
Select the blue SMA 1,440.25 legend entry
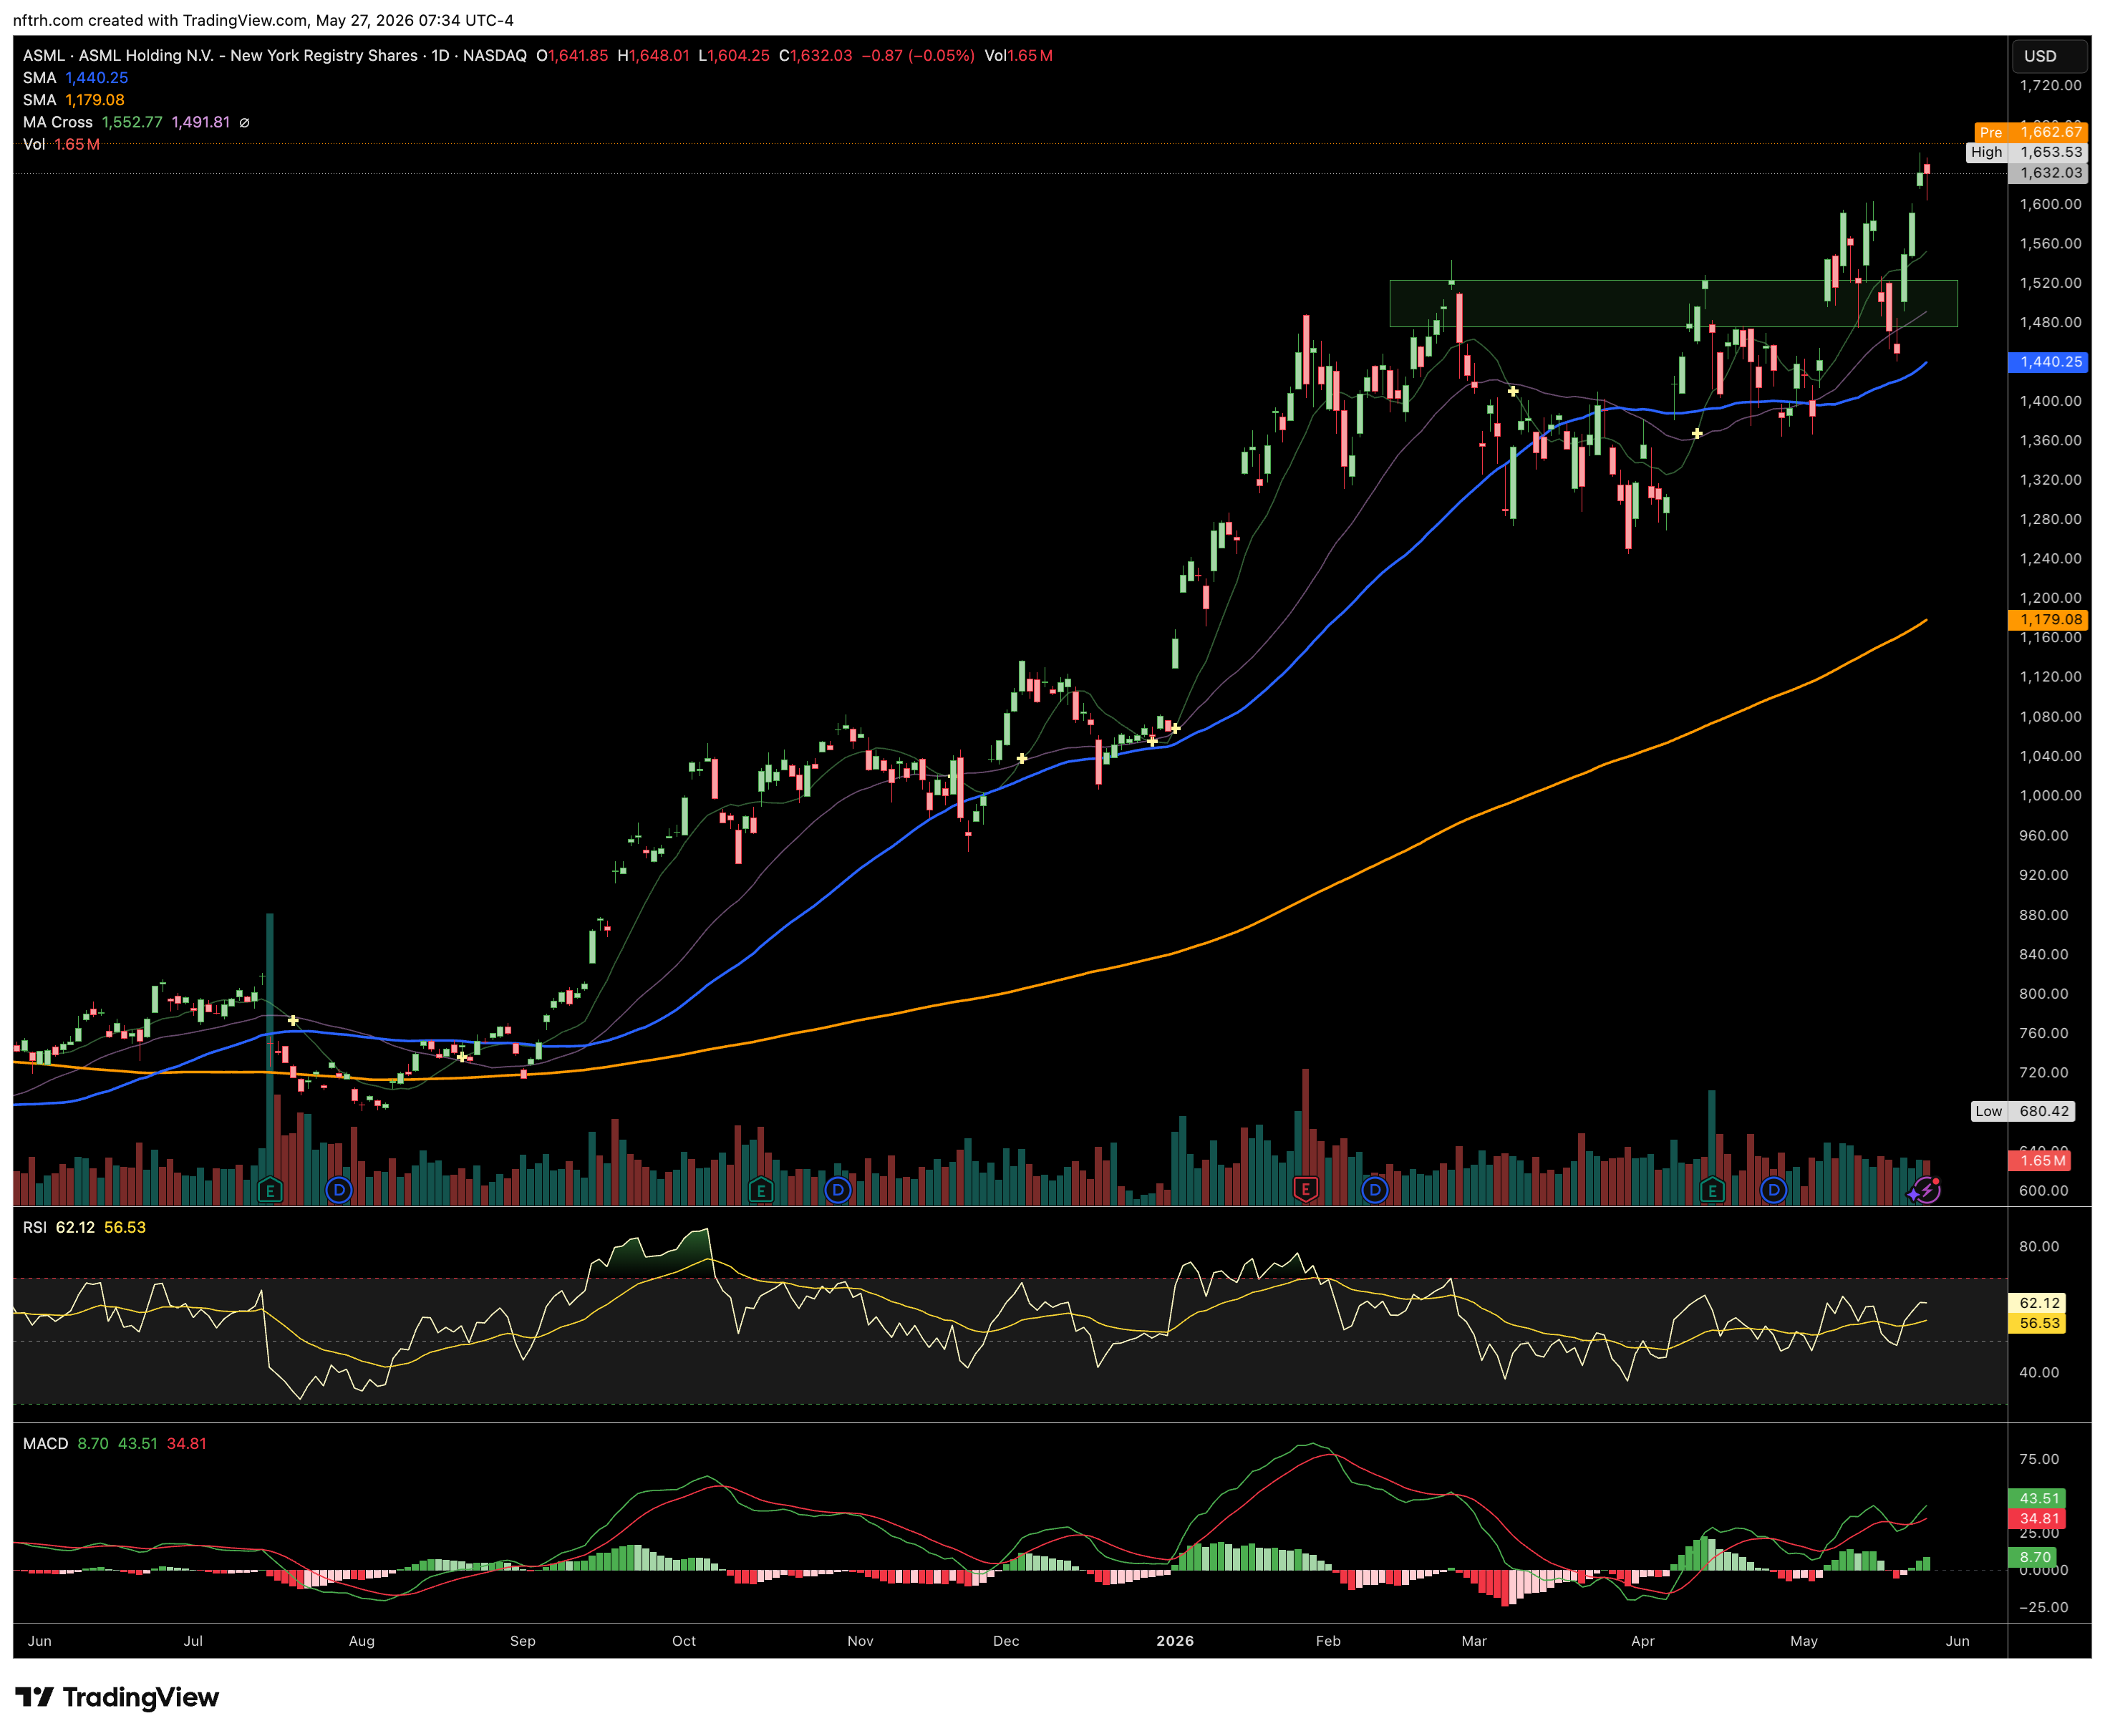click(75, 78)
